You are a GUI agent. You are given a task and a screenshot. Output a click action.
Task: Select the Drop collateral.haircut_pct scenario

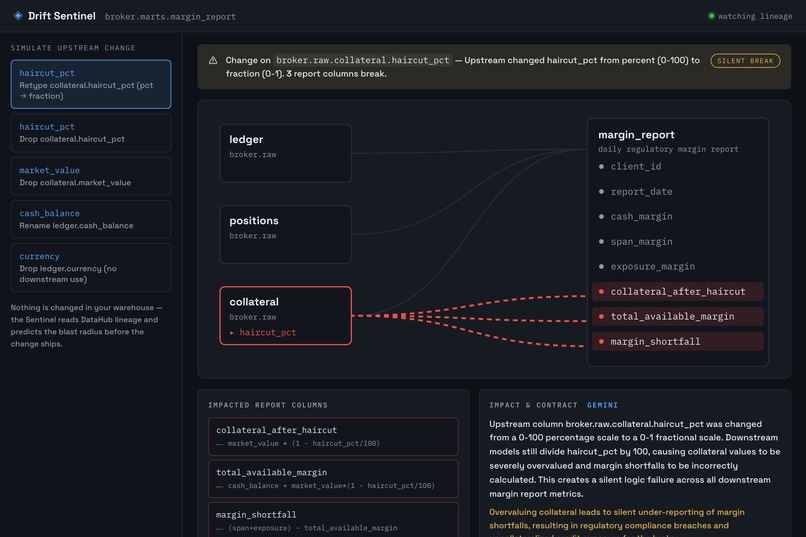coord(91,133)
